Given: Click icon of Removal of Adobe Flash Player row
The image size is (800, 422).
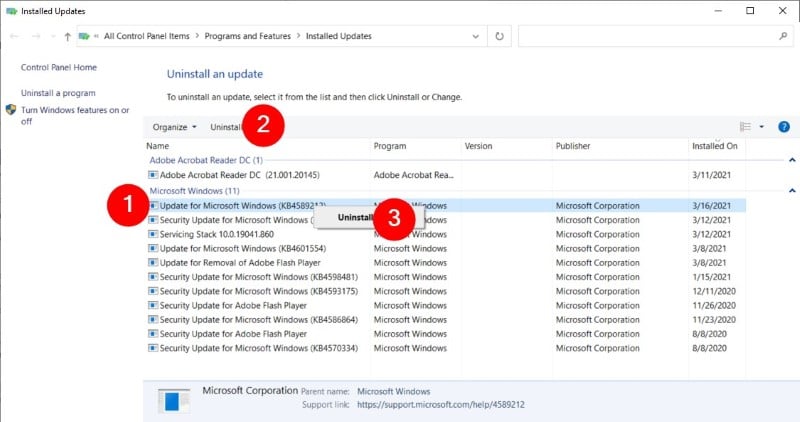Looking at the screenshot, I should [x=153, y=263].
